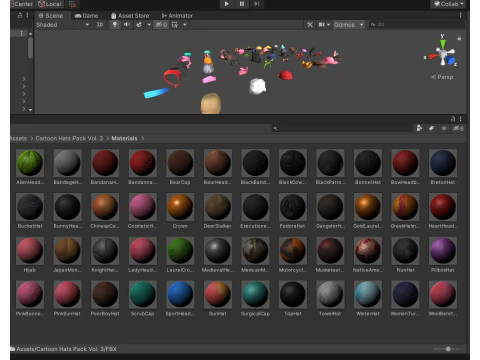Image resolution: width=480 pixels, height=360 pixels.
Task: Toggle hidden objects visibility counter in the Scene toolbar
Action: coord(161,25)
